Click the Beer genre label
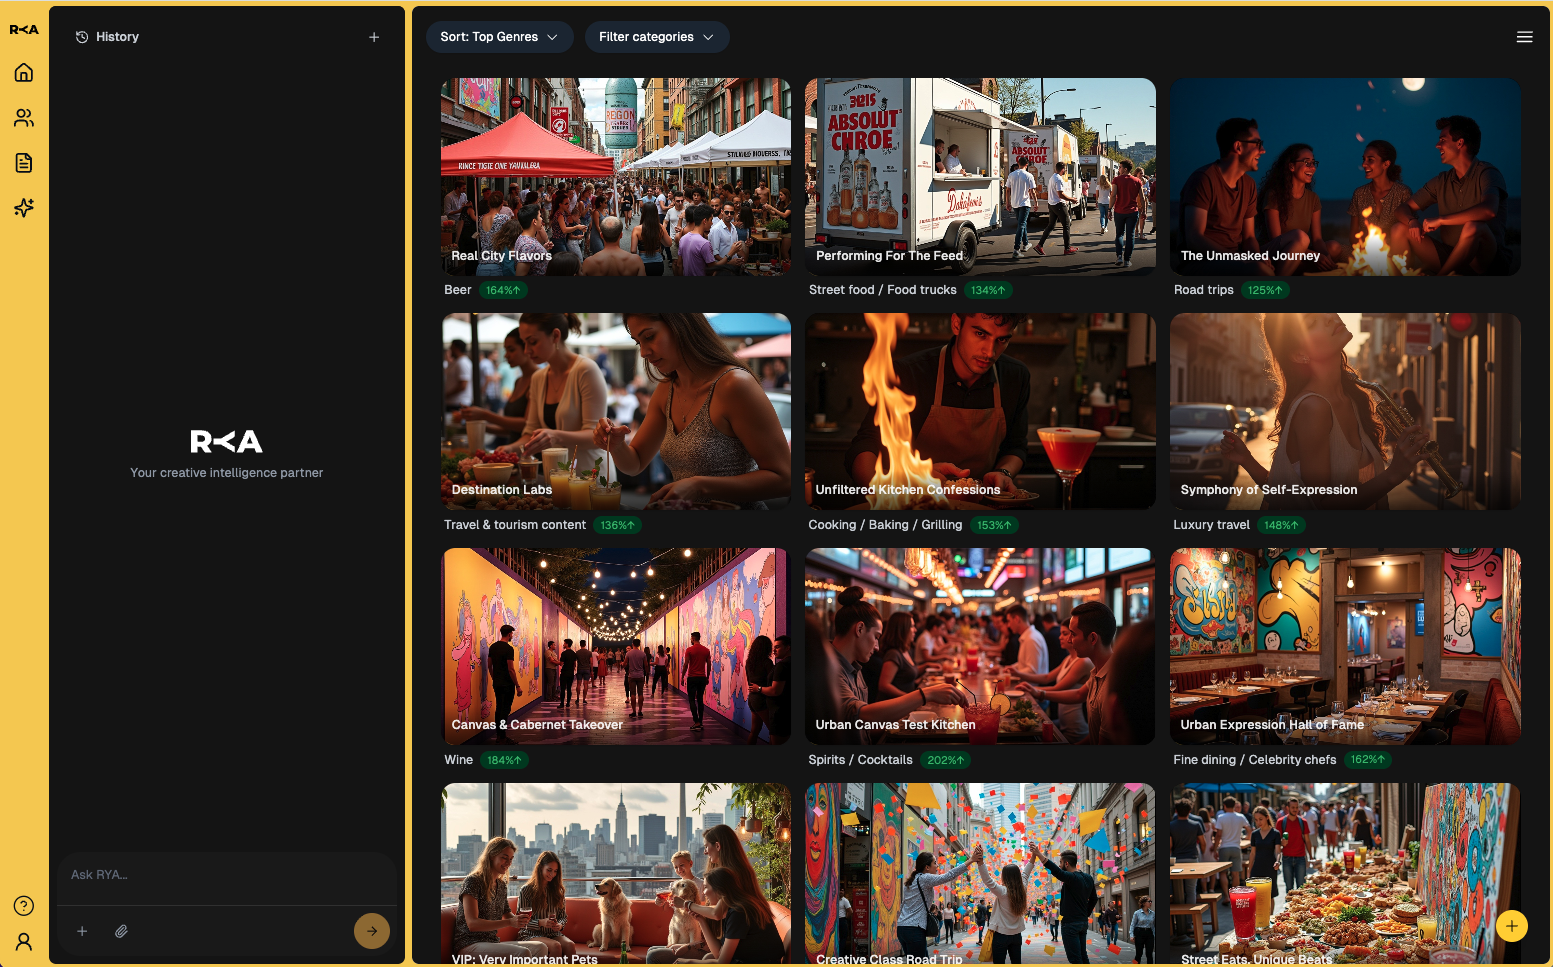1553x967 pixels. click(458, 290)
